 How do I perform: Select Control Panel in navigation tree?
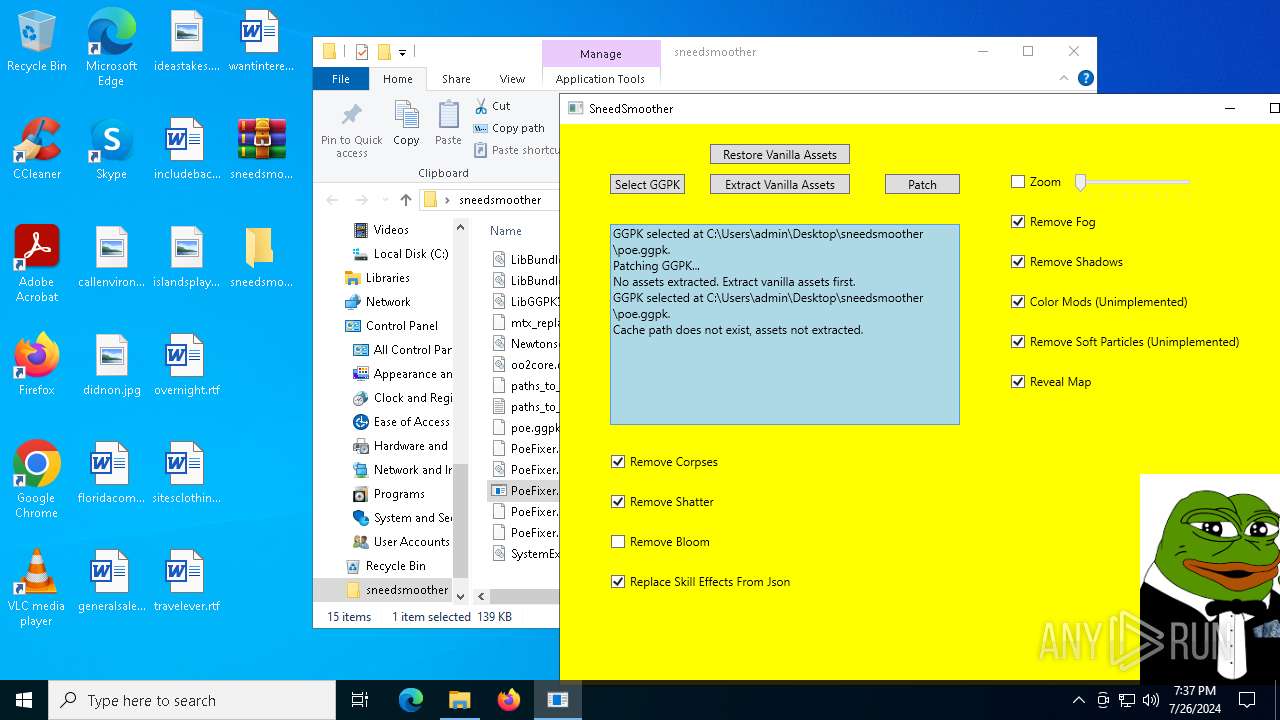(x=391, y=326)
